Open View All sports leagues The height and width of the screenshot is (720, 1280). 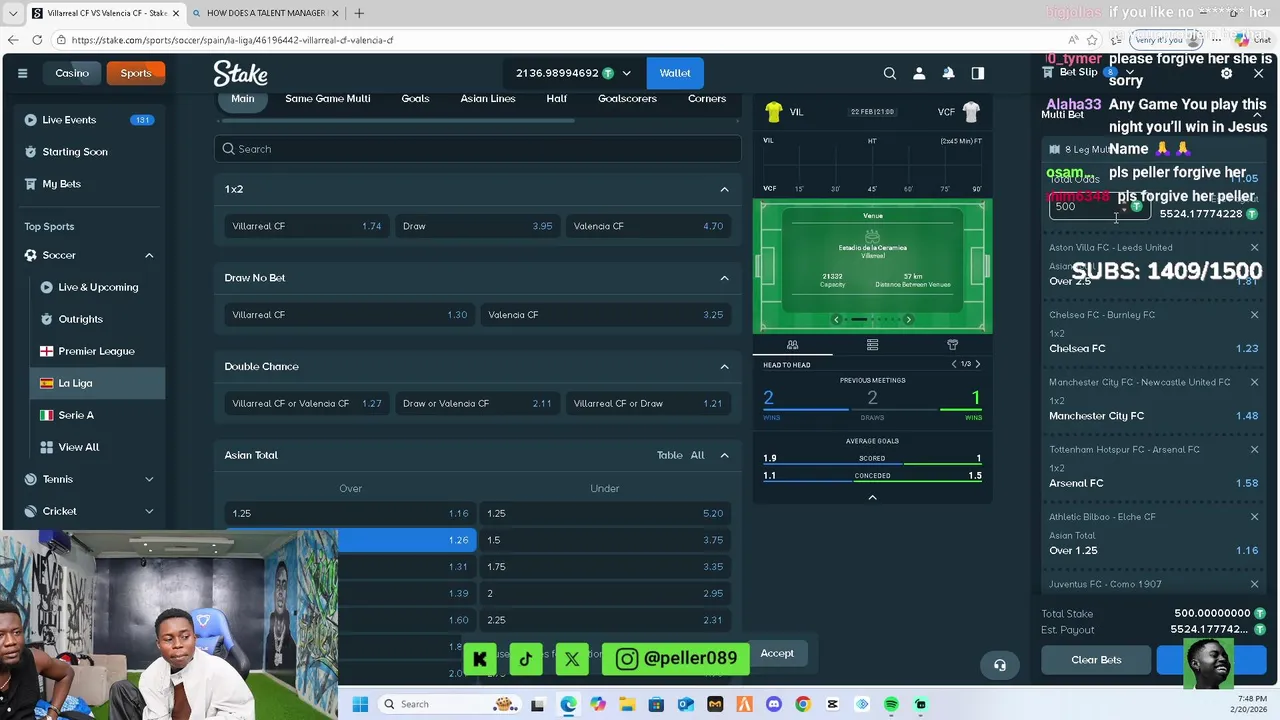pyautogui.click(x=78, y=447)
